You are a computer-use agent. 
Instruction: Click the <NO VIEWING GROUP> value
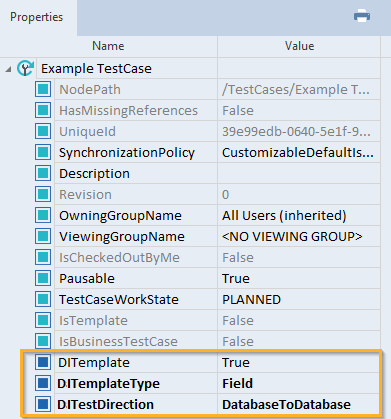pyautogui.click(x=292, y=236)
